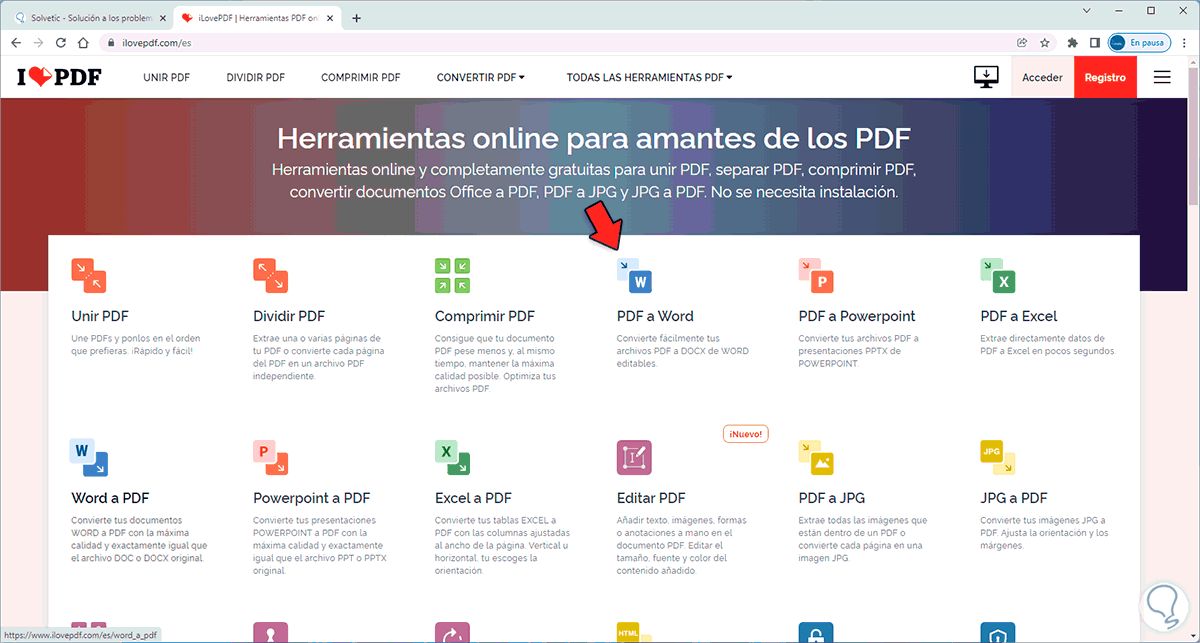The image size is (1200, 643).
Task: Select the Word a PDF tool icon
Action: coord(88,458)
